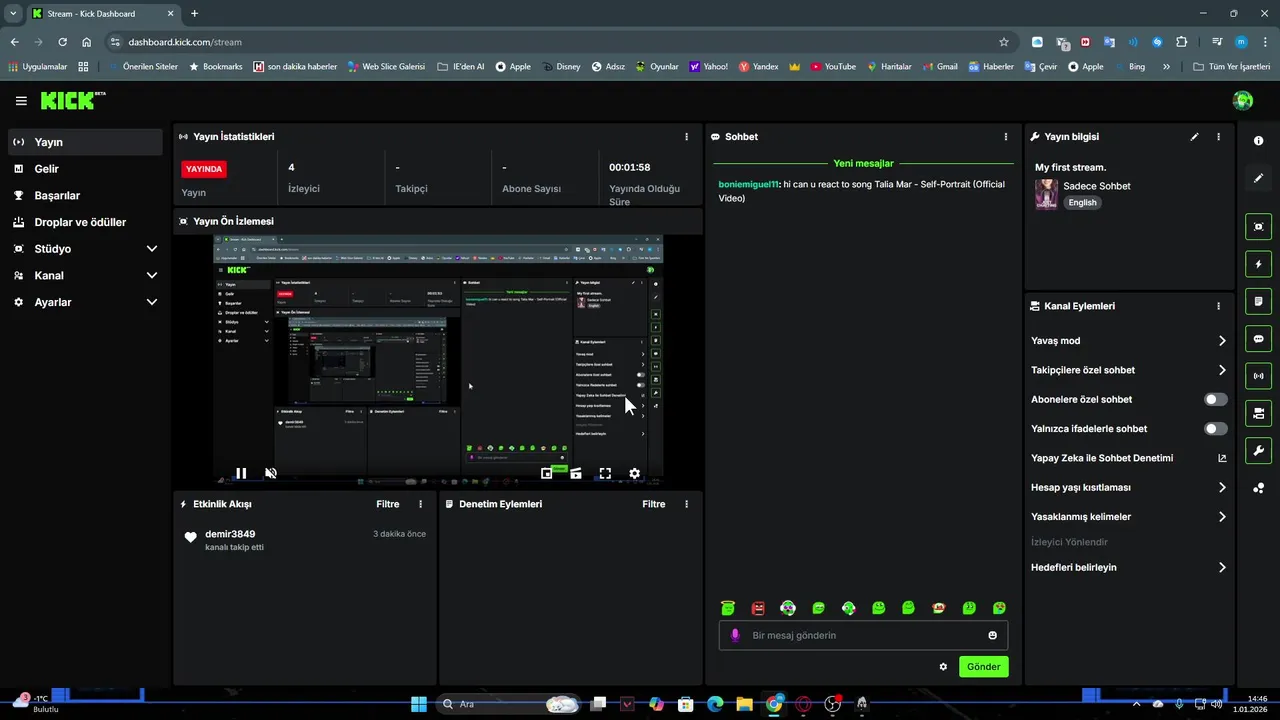
Task: Open the YouTube bookmark
Action: tap(833, 67)
